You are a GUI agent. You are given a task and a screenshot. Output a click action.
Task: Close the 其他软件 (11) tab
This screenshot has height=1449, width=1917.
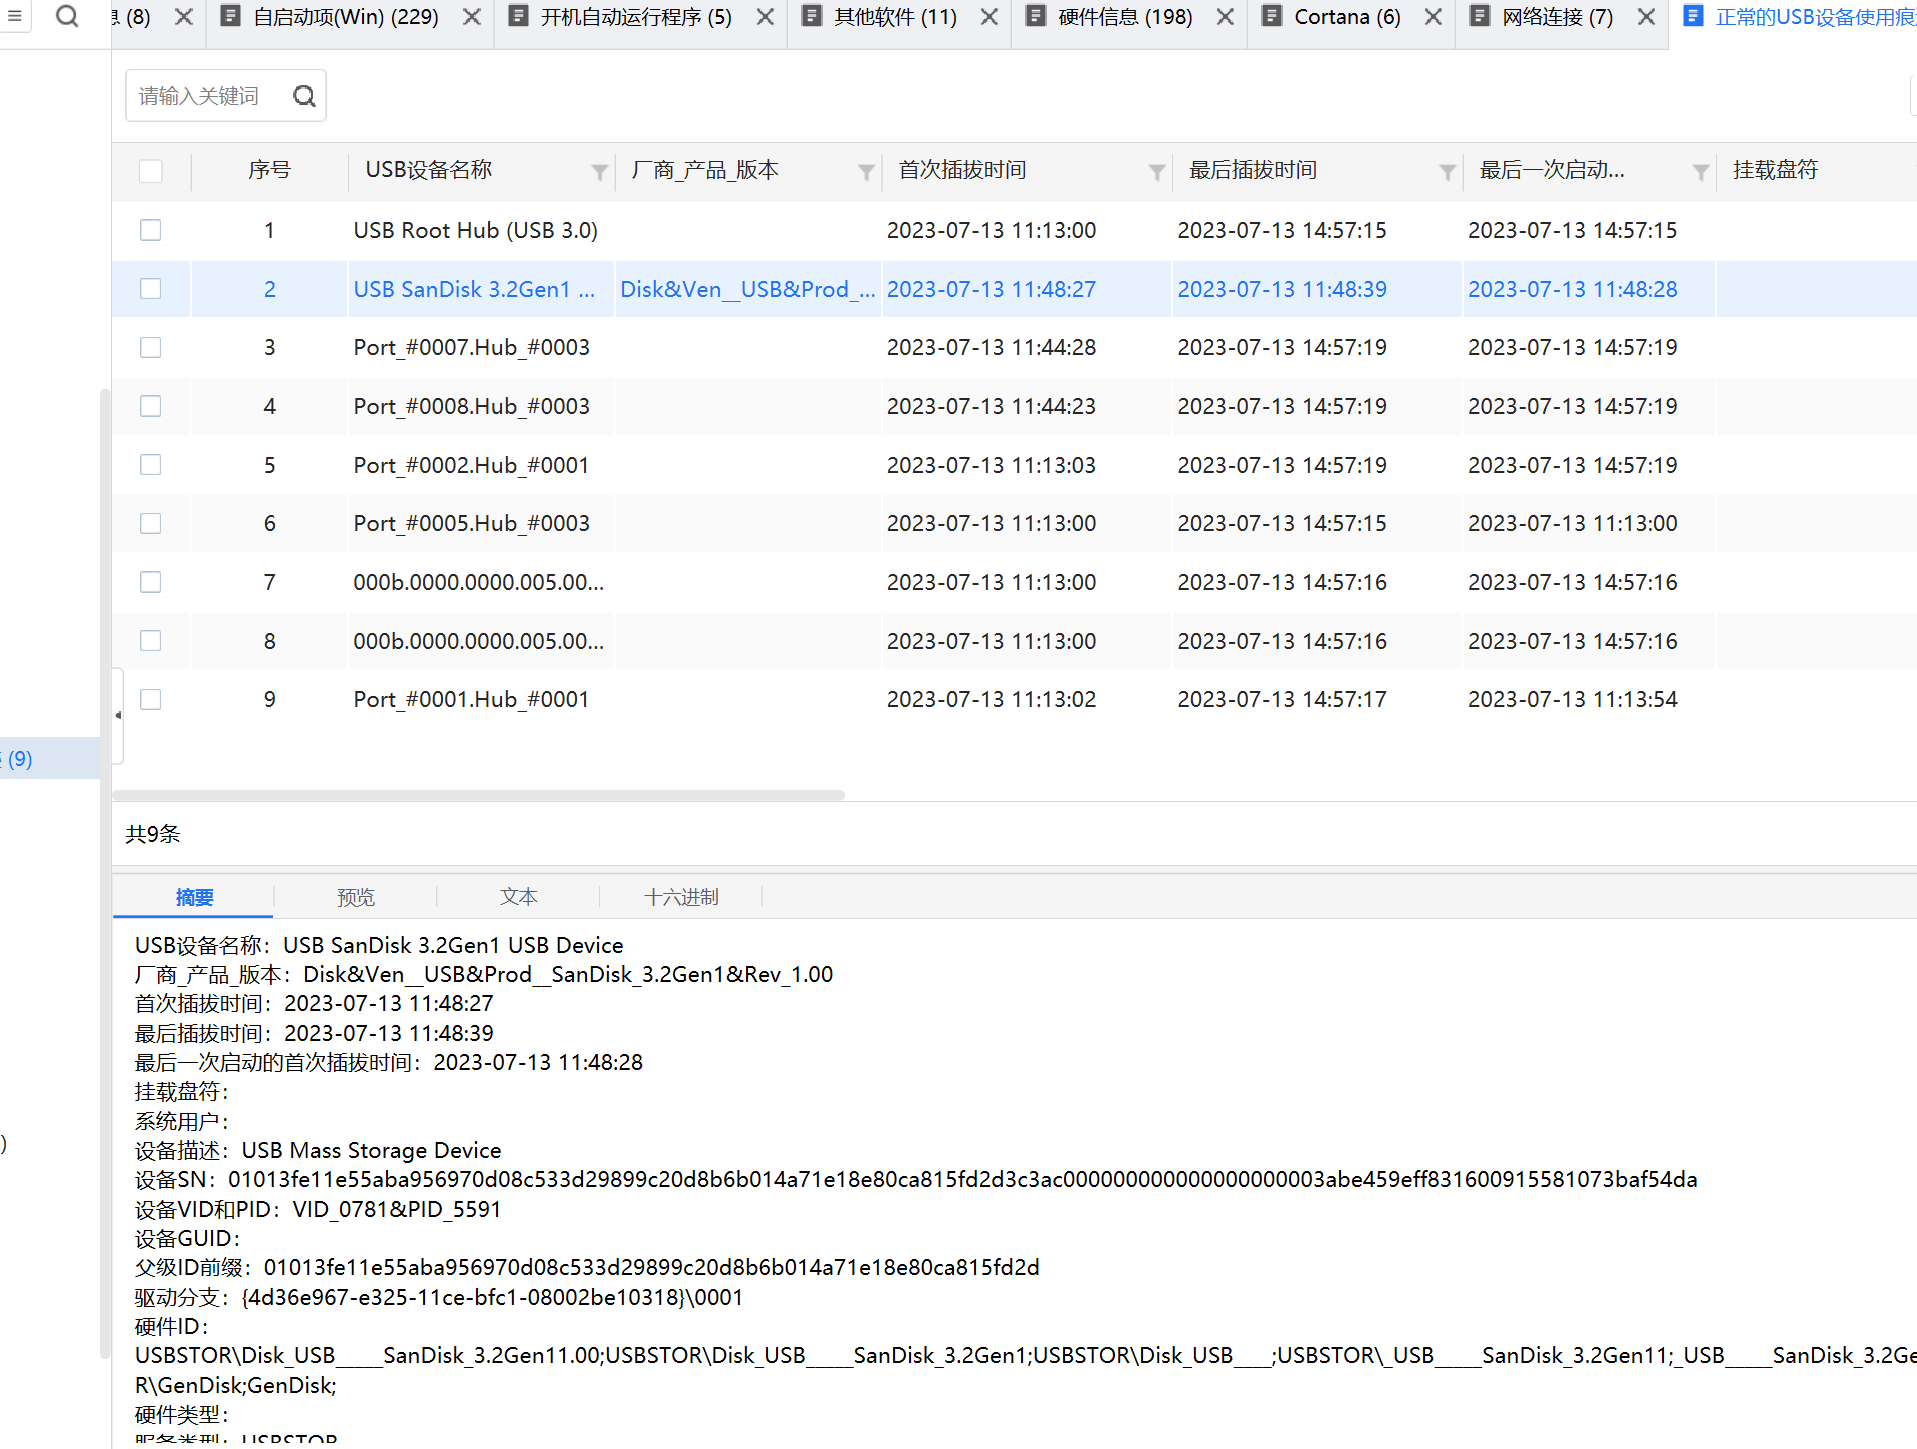click(x=989, y=17)
